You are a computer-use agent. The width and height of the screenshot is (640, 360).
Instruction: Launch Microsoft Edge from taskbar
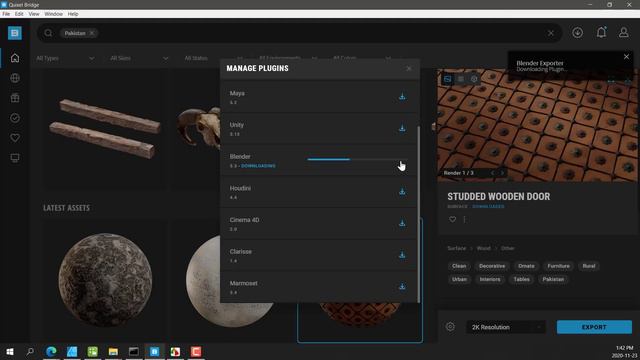tap(51, 351)
